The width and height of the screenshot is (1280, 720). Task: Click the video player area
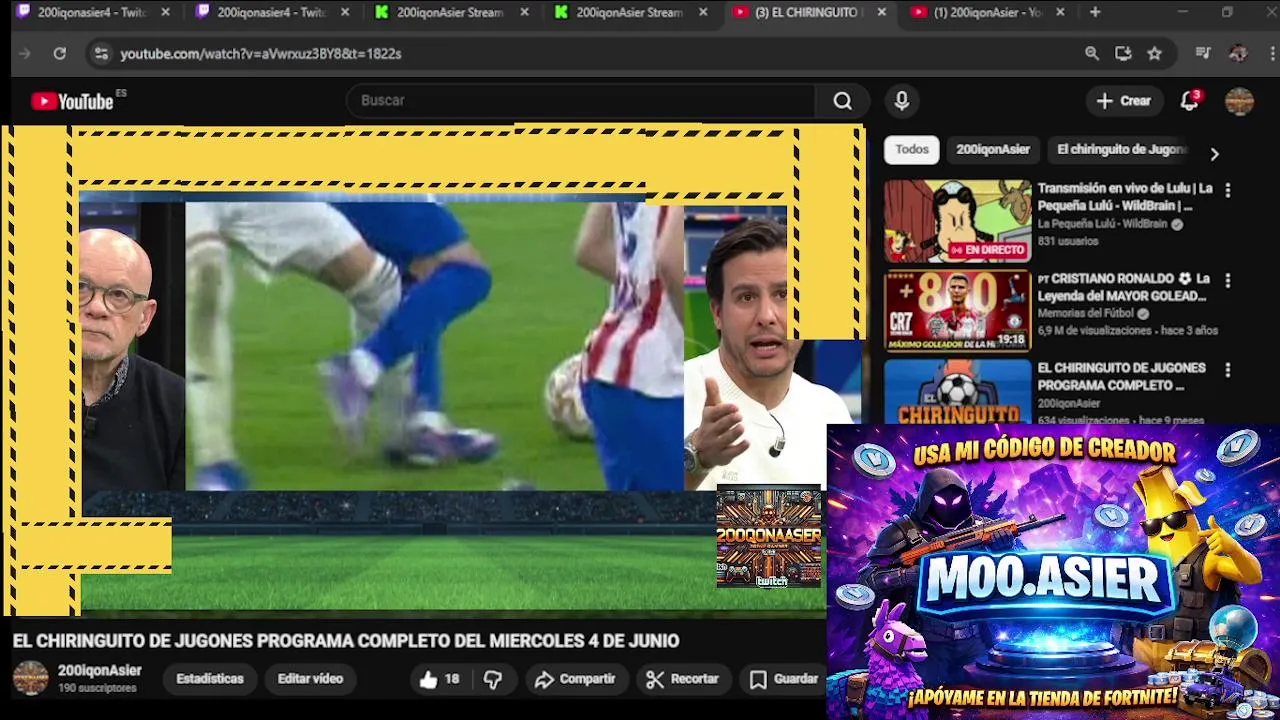point(432,370)
